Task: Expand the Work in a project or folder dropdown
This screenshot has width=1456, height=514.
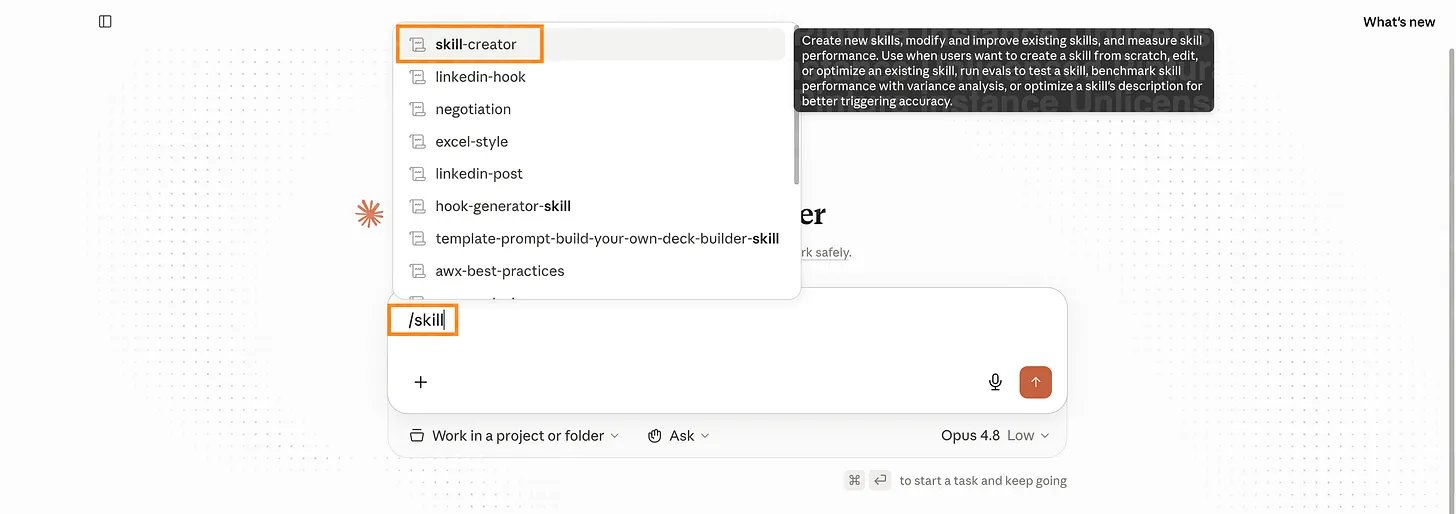Action: point(515,436)
